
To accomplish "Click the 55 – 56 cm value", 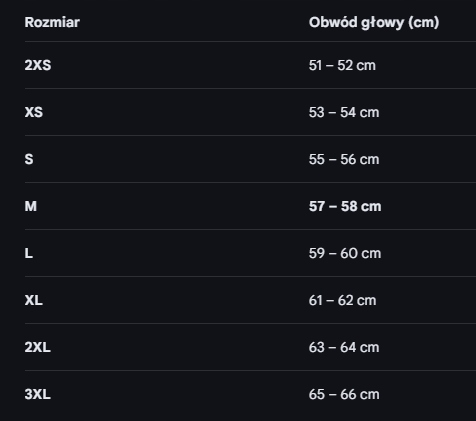I will point(344,159).
